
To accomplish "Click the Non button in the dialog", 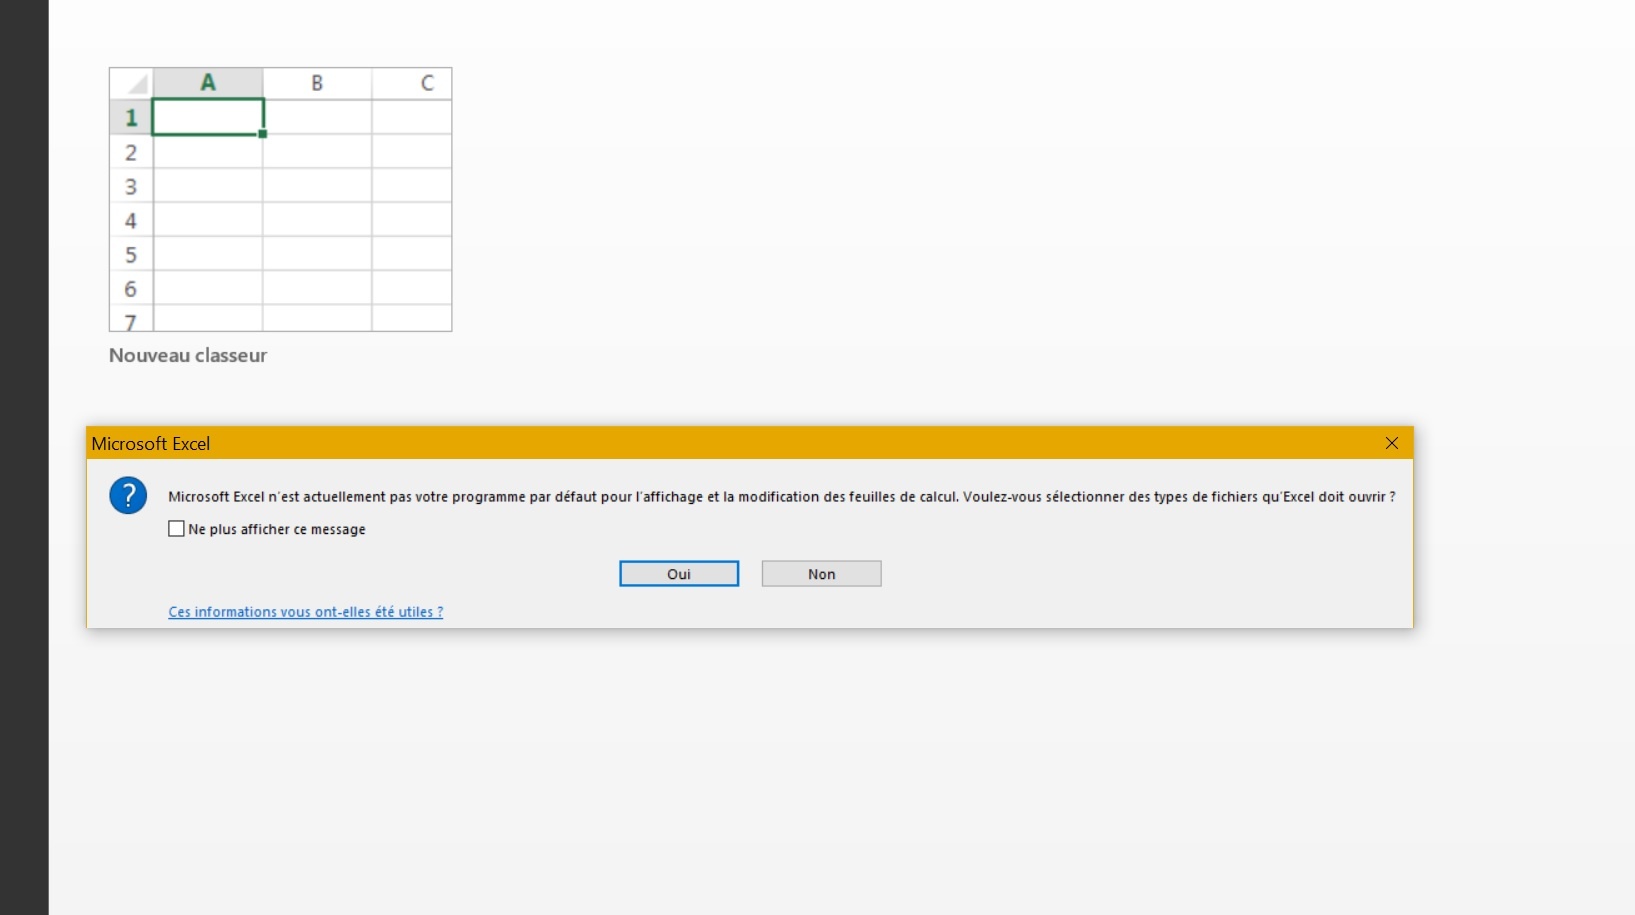I will (821, 574).
